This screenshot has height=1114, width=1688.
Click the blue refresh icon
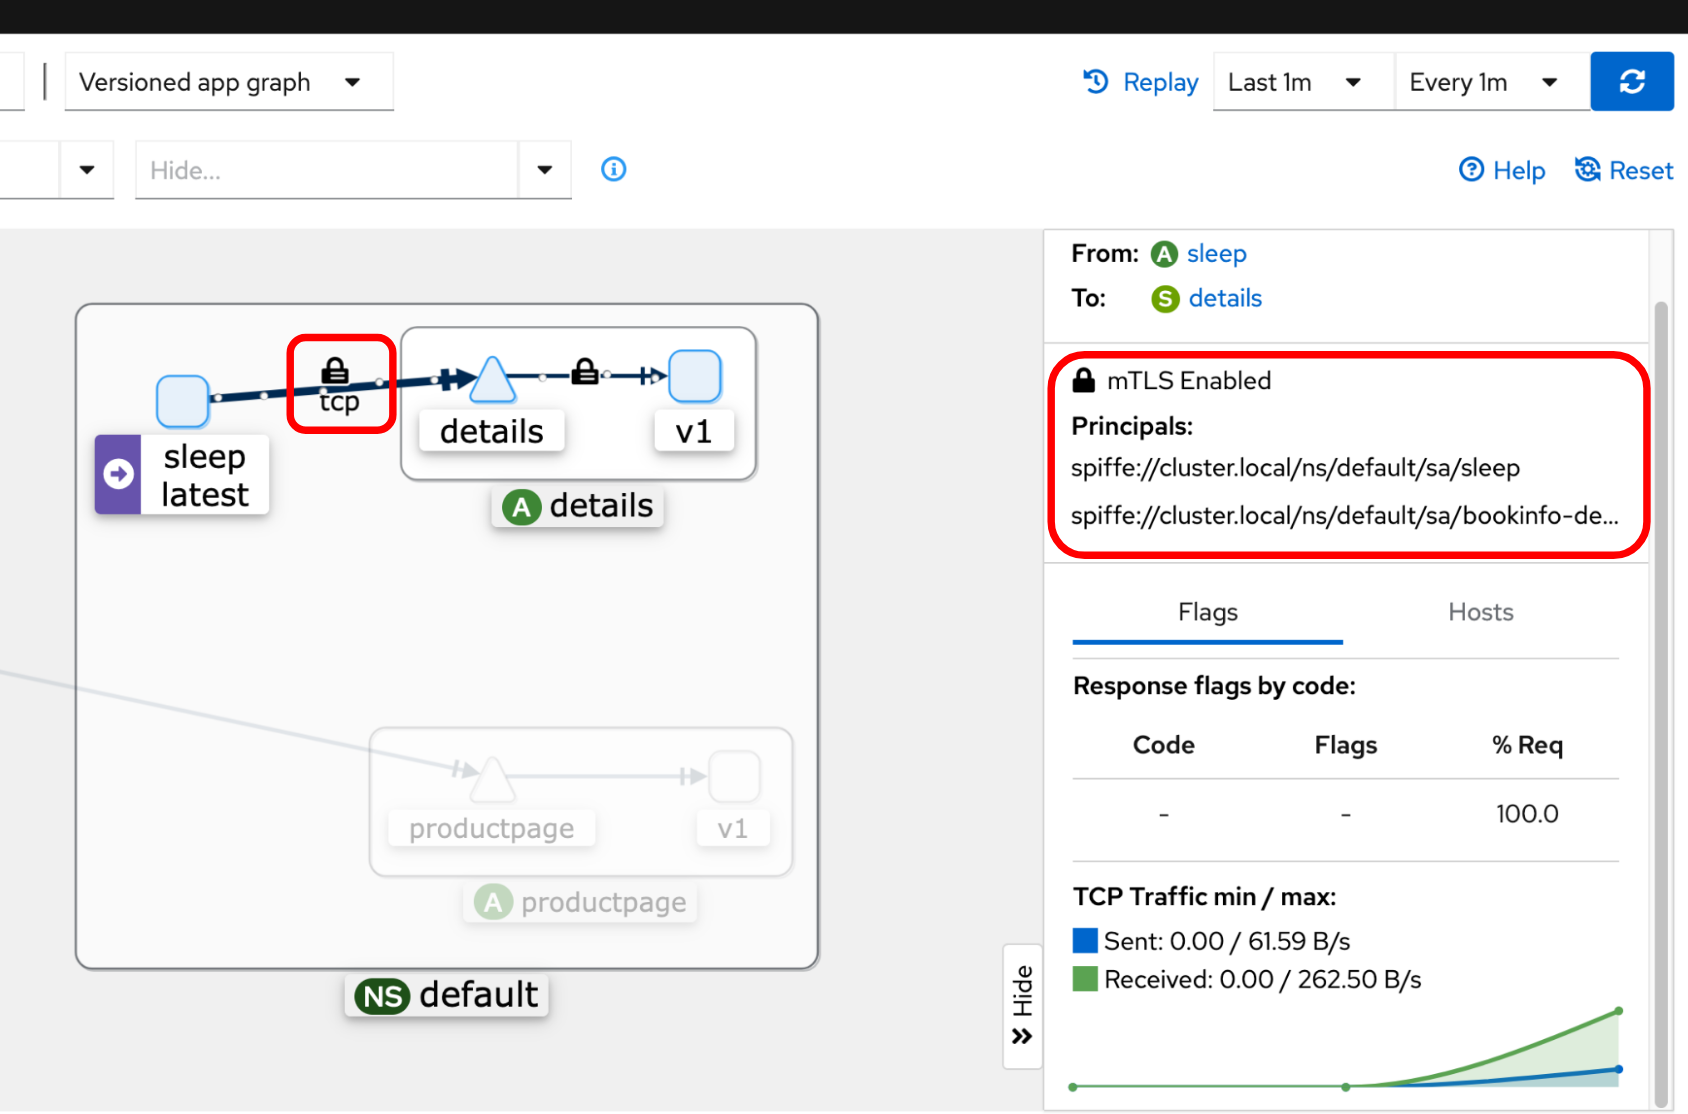[x=1632, y=81]
